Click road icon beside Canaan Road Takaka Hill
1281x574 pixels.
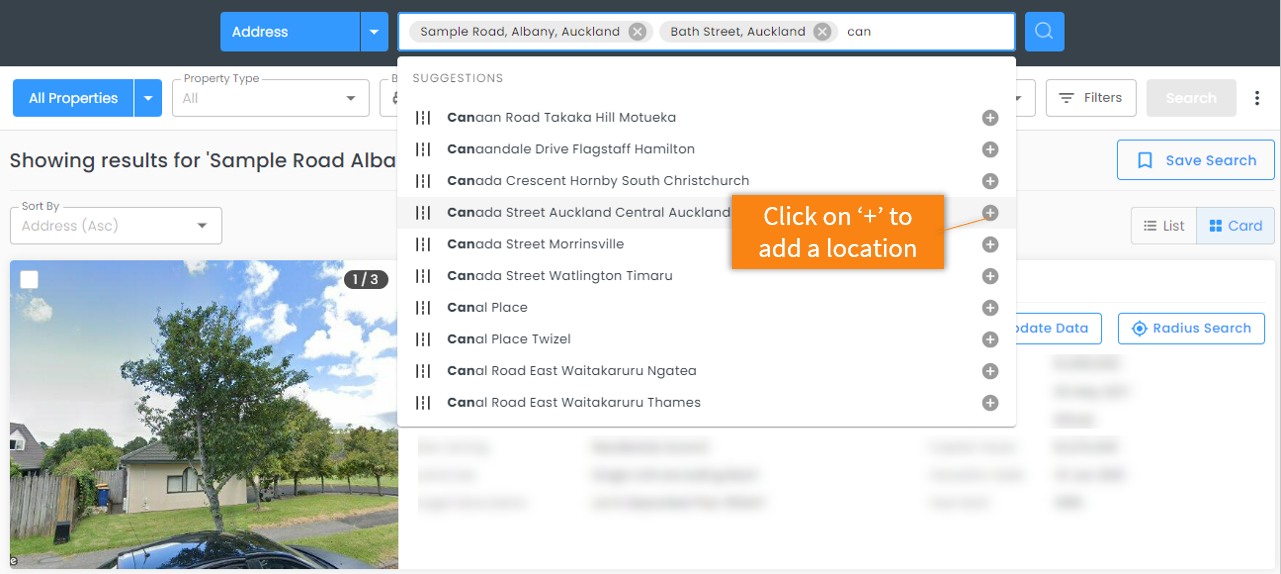(423, 118)
